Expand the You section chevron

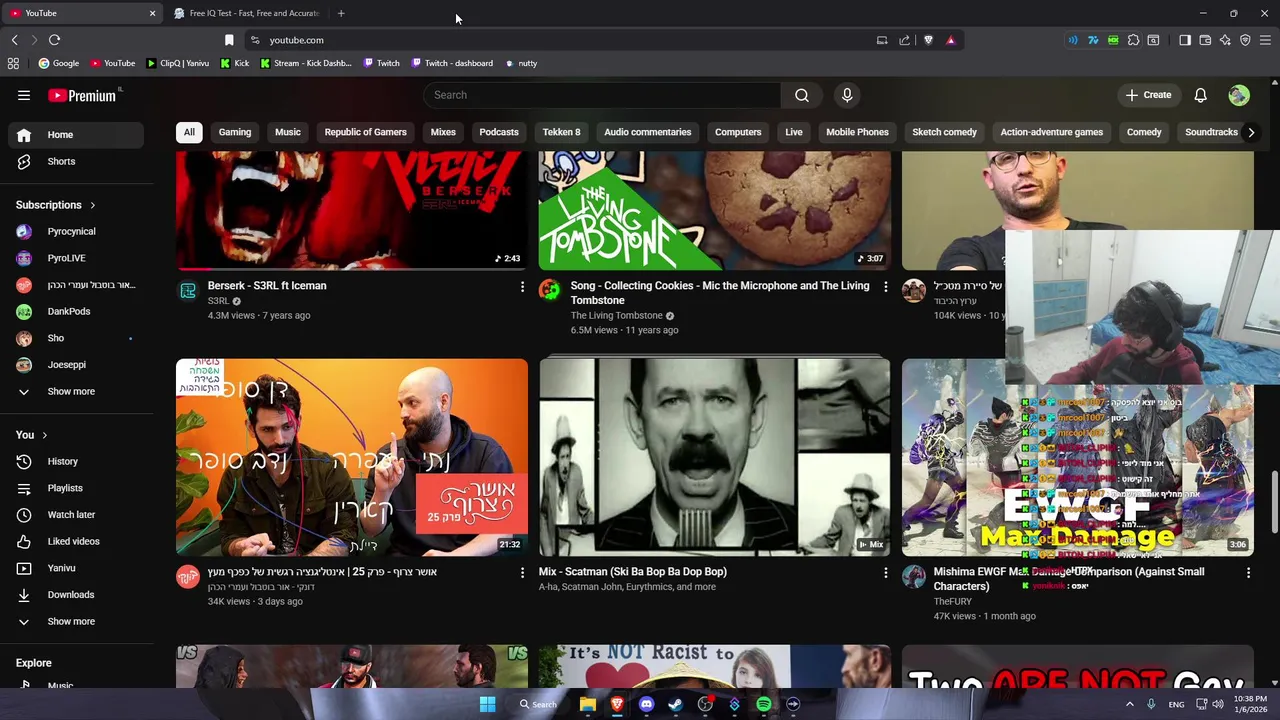point(44,435)
